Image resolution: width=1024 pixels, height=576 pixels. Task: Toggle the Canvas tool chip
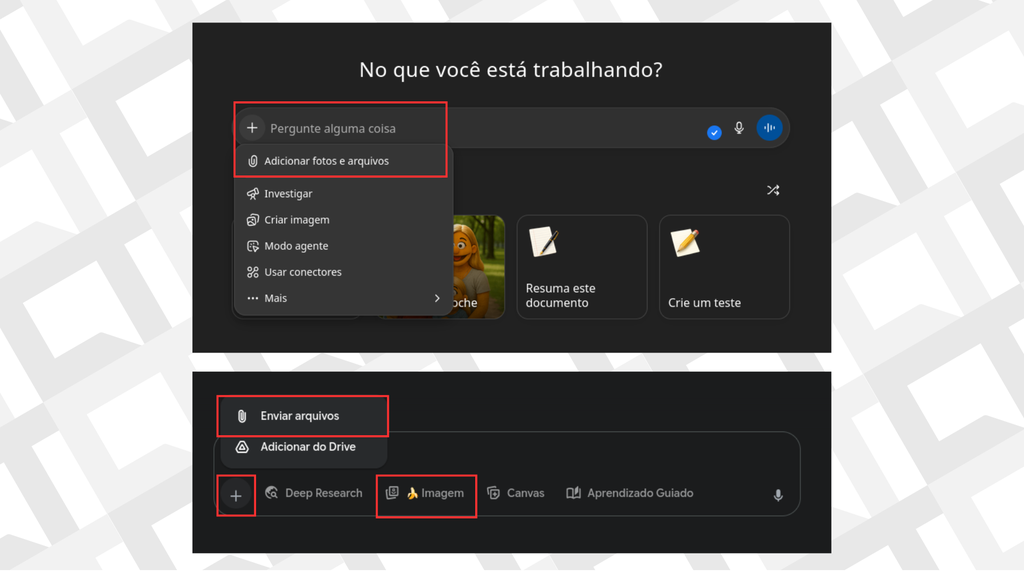tap(516, 493)
